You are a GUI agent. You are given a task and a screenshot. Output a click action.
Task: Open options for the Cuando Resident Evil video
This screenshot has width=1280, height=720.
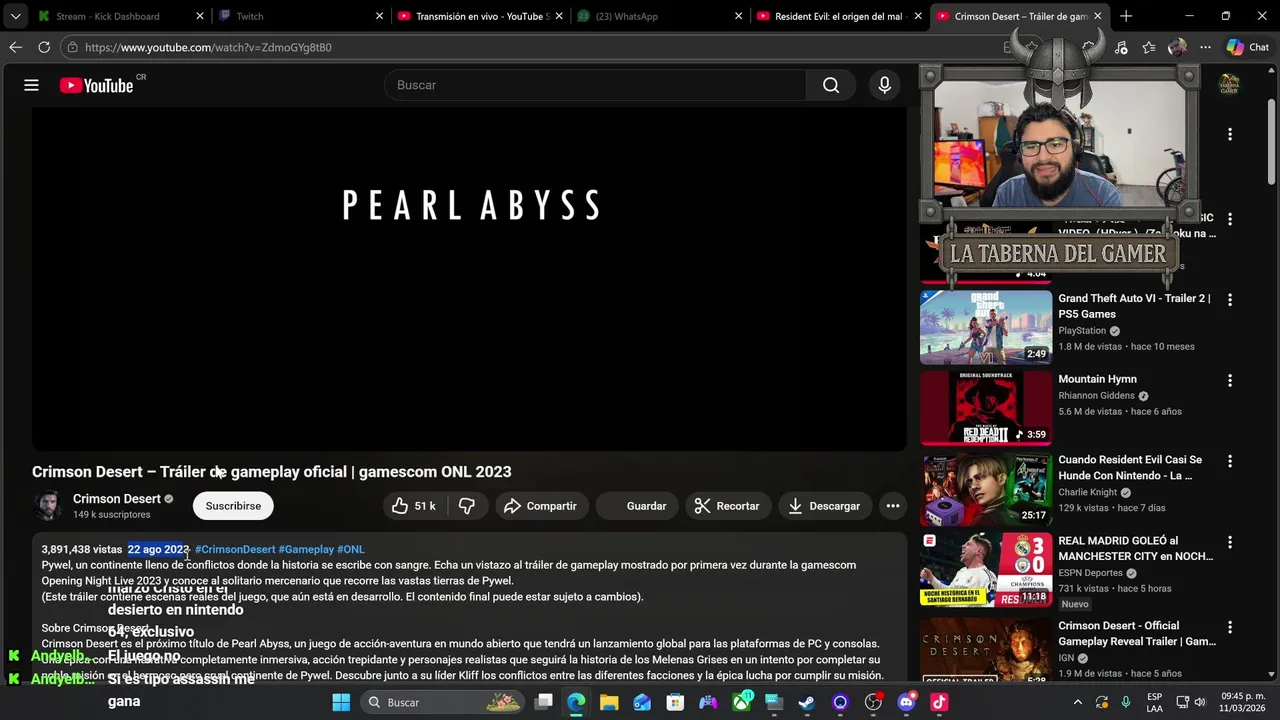(1230, 461)
